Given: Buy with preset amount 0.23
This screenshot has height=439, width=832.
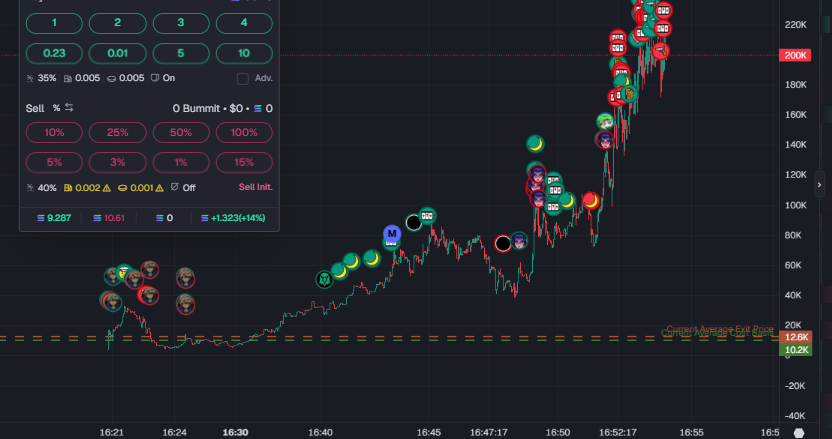Looking at the screenshot, I should coord(54,53).
